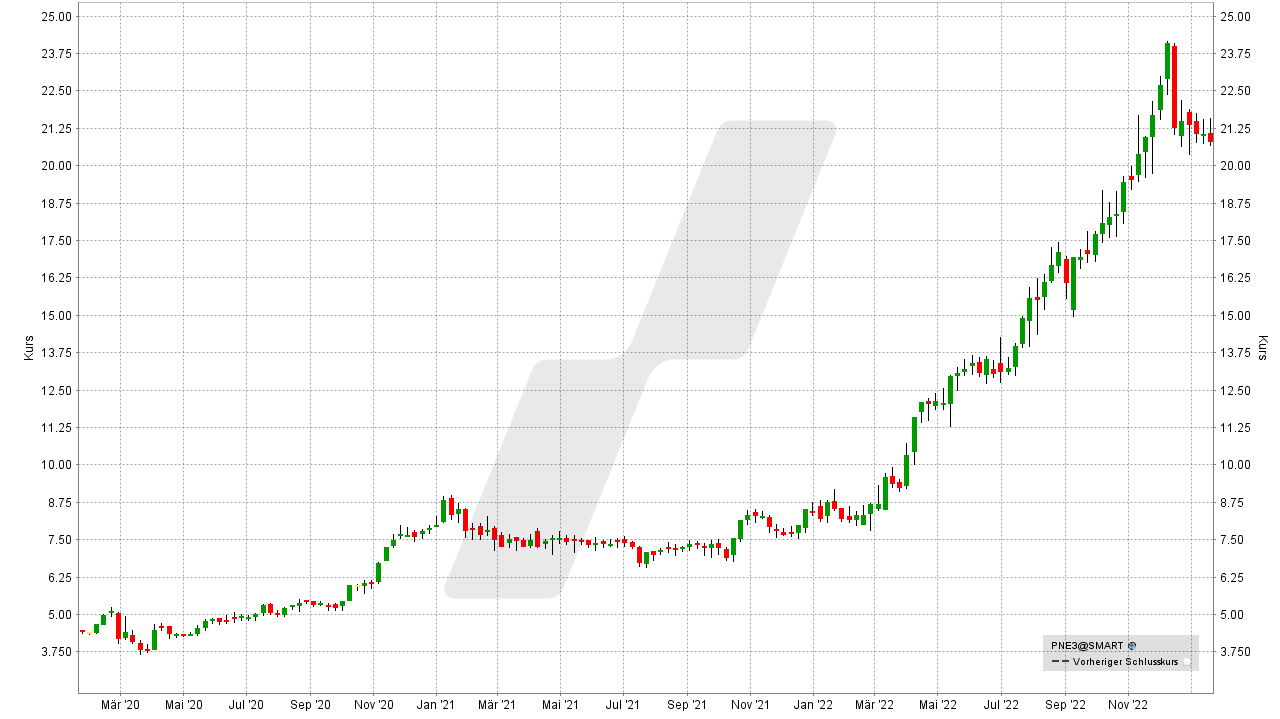Click 6.25 on the right price axis

[1232, 577]
